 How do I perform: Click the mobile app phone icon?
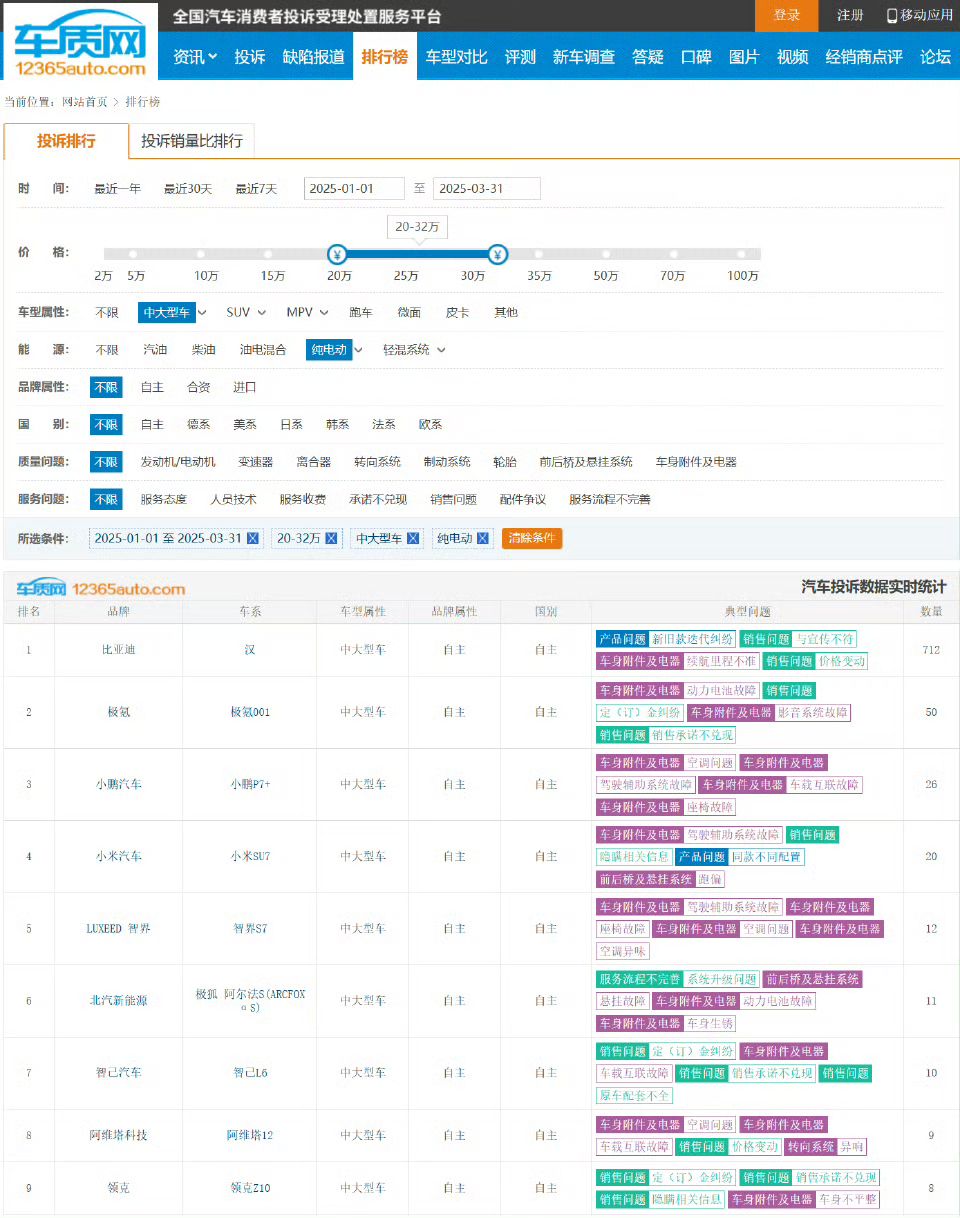891,15
